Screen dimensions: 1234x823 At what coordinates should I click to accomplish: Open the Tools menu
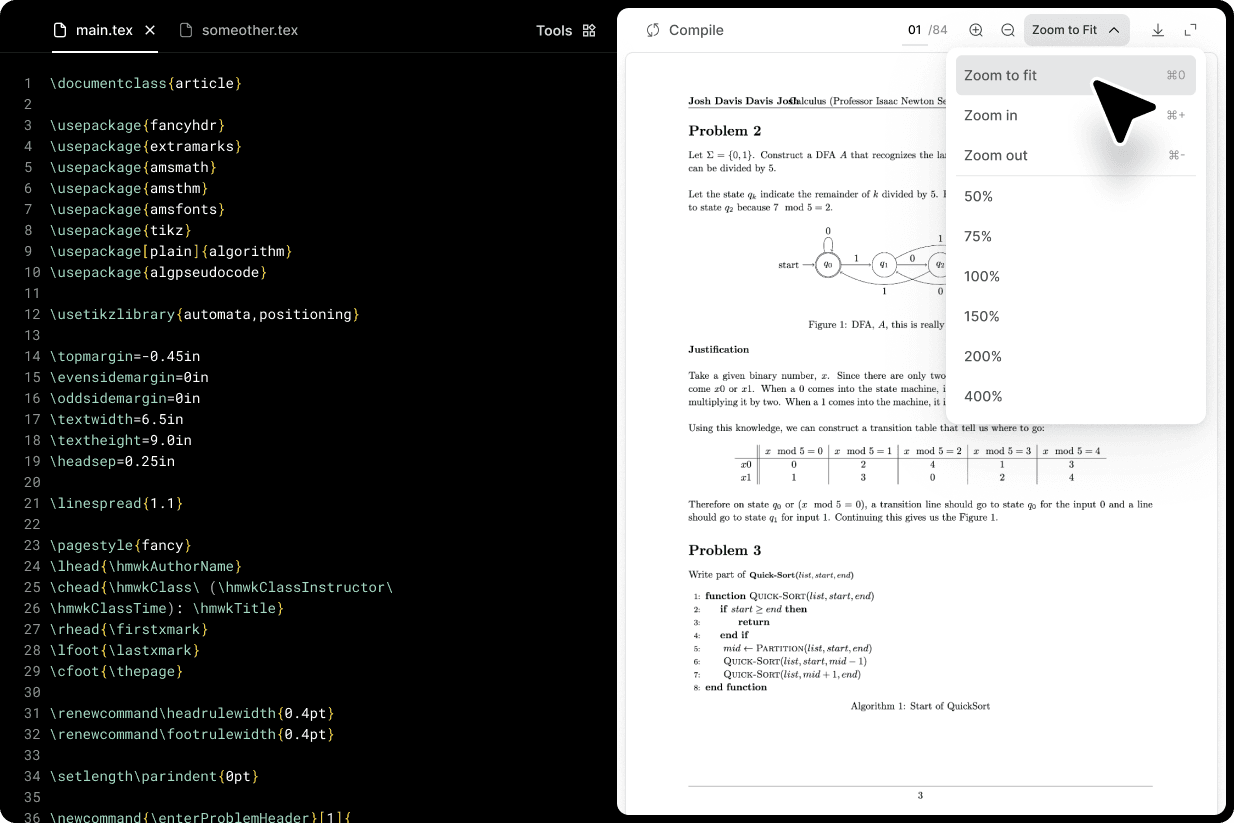coord(566,30)
